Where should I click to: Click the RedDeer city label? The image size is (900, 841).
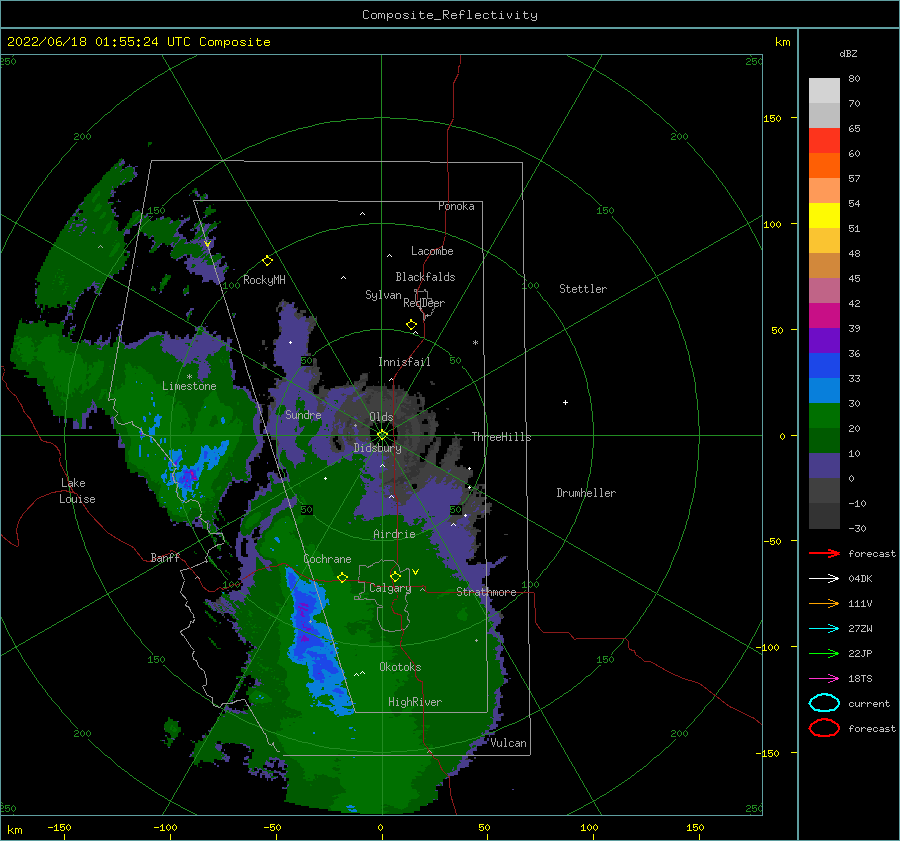click(x=424, y=303)
